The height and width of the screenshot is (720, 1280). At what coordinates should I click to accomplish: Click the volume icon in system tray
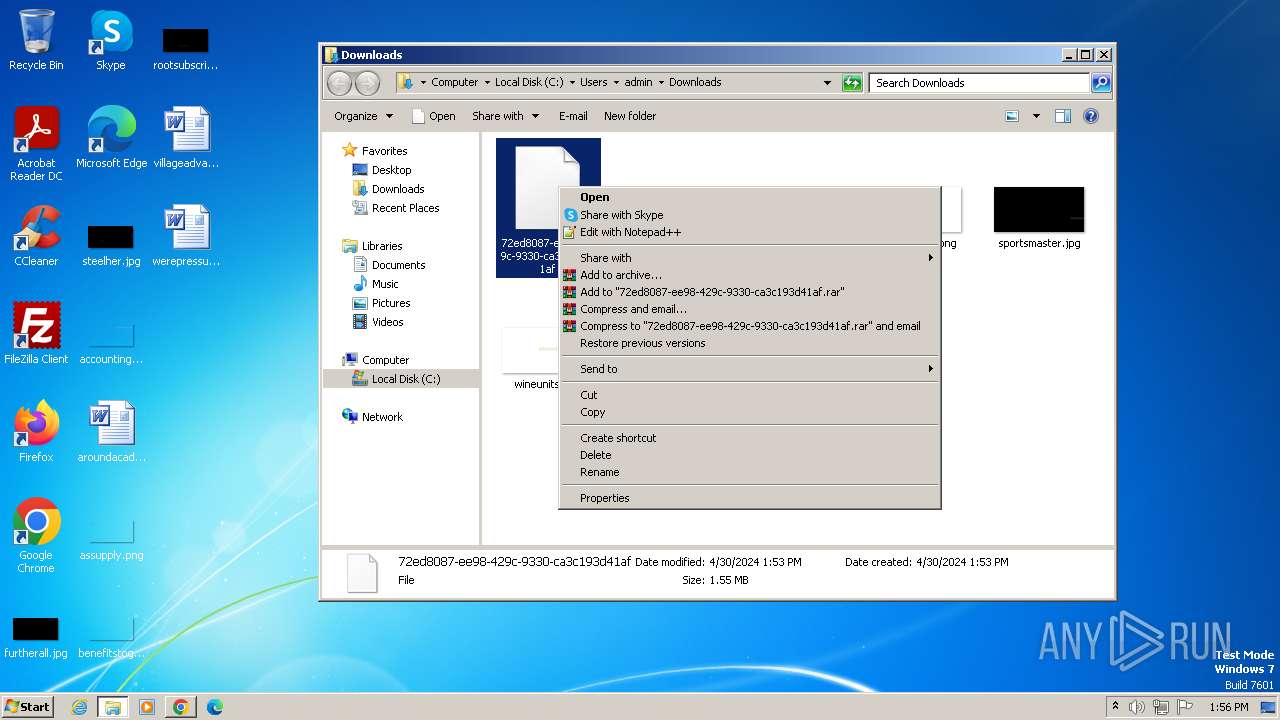click(x=1137, y=707)
